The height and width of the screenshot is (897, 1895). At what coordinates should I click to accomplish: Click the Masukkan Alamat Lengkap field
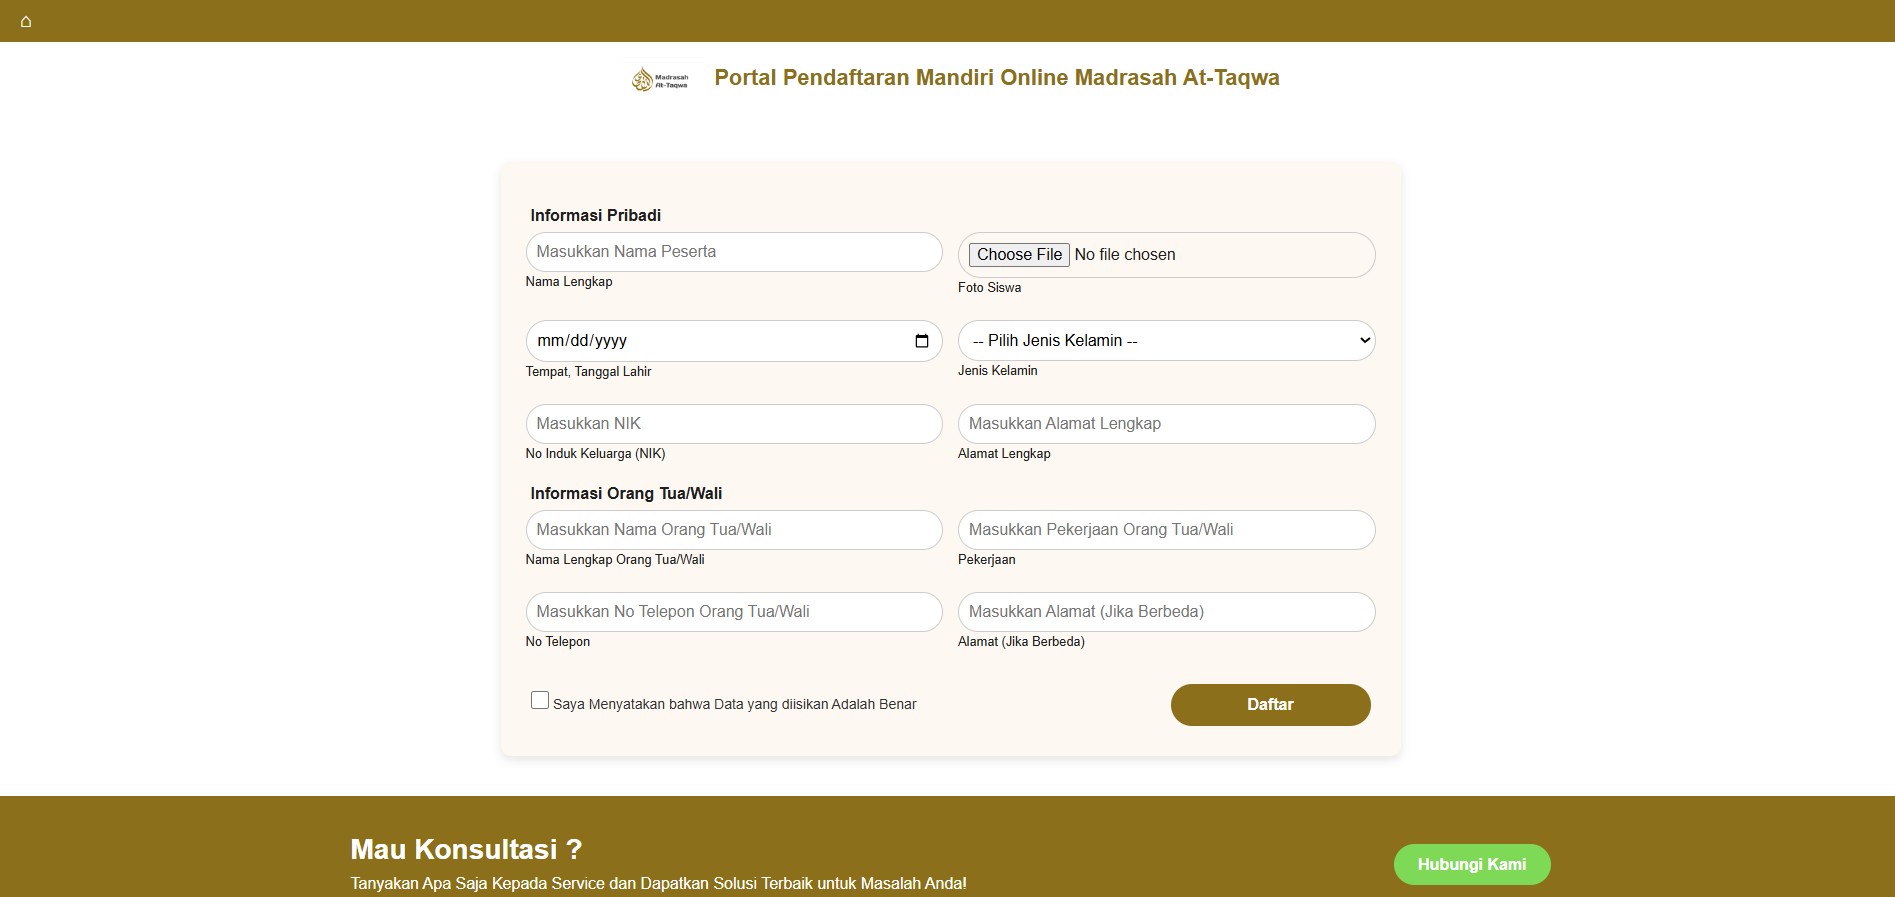[1166, 424]
